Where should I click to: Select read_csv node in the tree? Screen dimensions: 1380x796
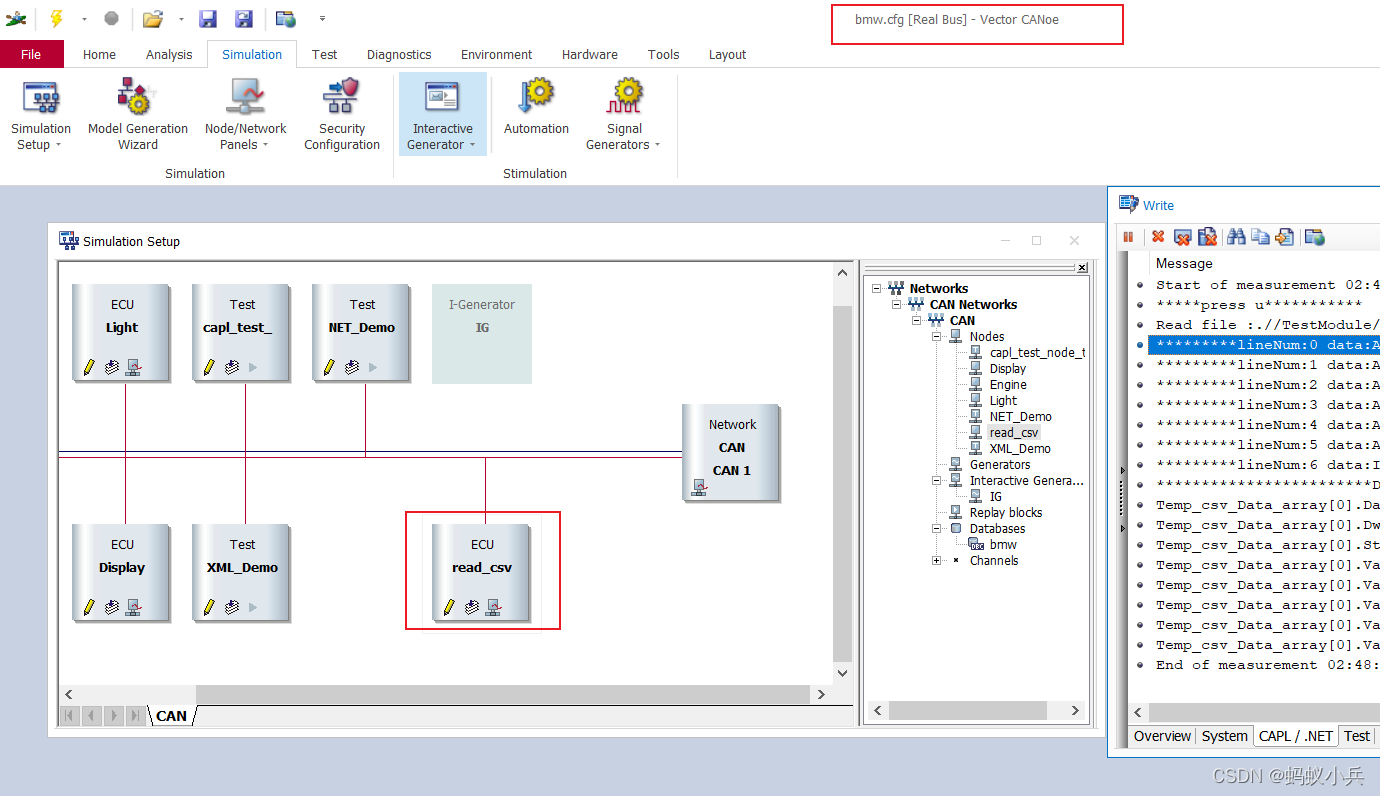point(1014,433)
